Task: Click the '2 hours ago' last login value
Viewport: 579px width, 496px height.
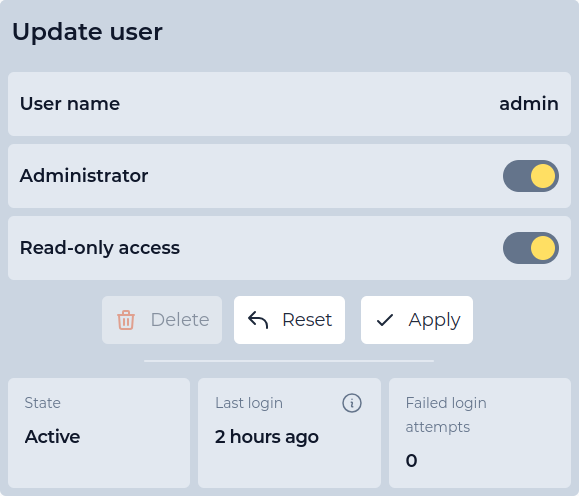Action: (x=267, y=437)
